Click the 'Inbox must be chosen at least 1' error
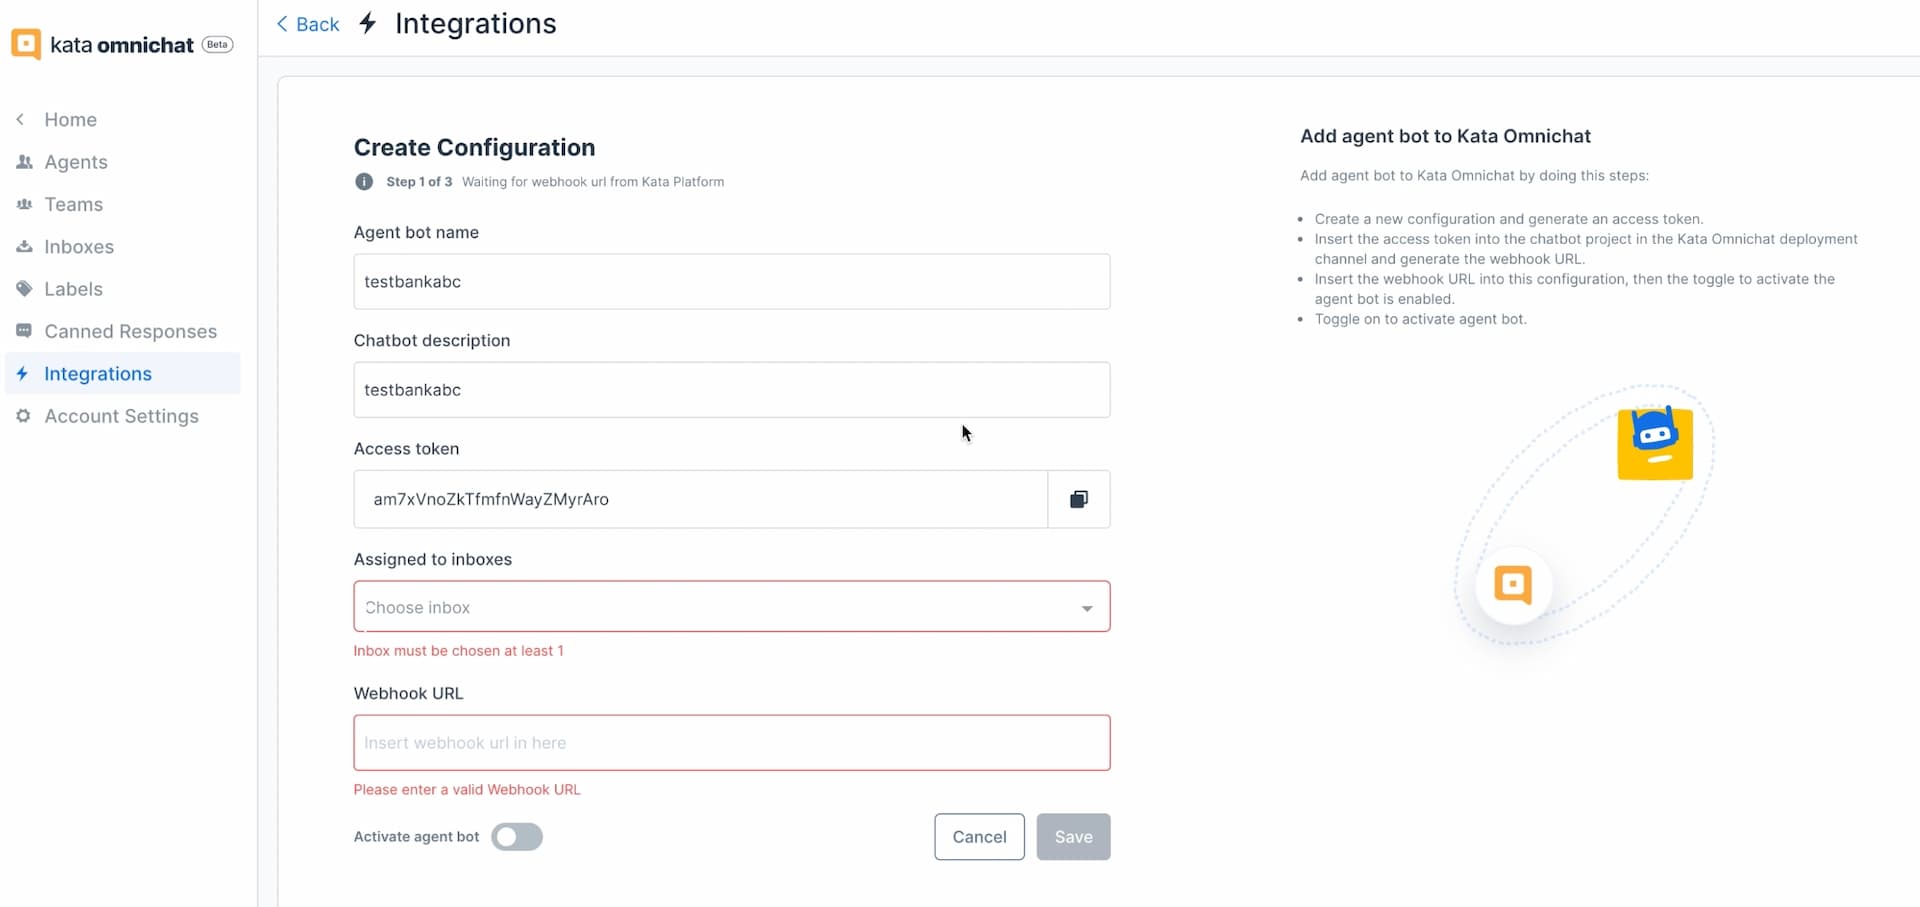Screen dimensions: 1920x907 pos(458,651)
